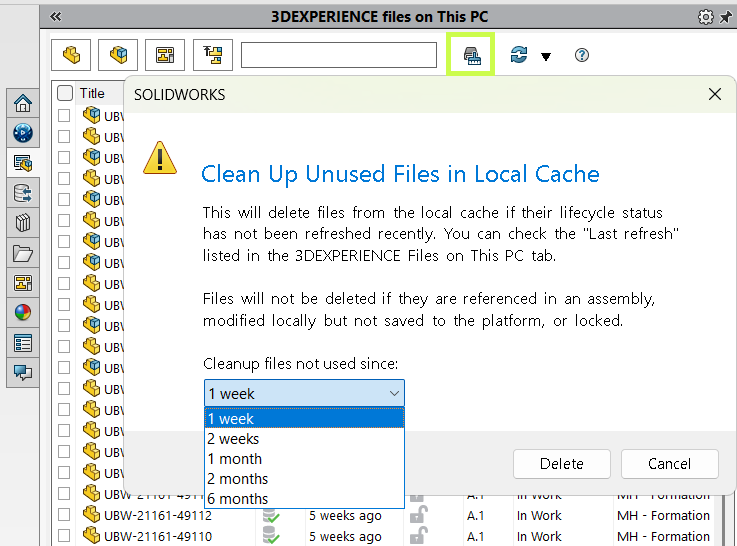
Task: Click the clean up cache broom icon
Action: (470, 54)
